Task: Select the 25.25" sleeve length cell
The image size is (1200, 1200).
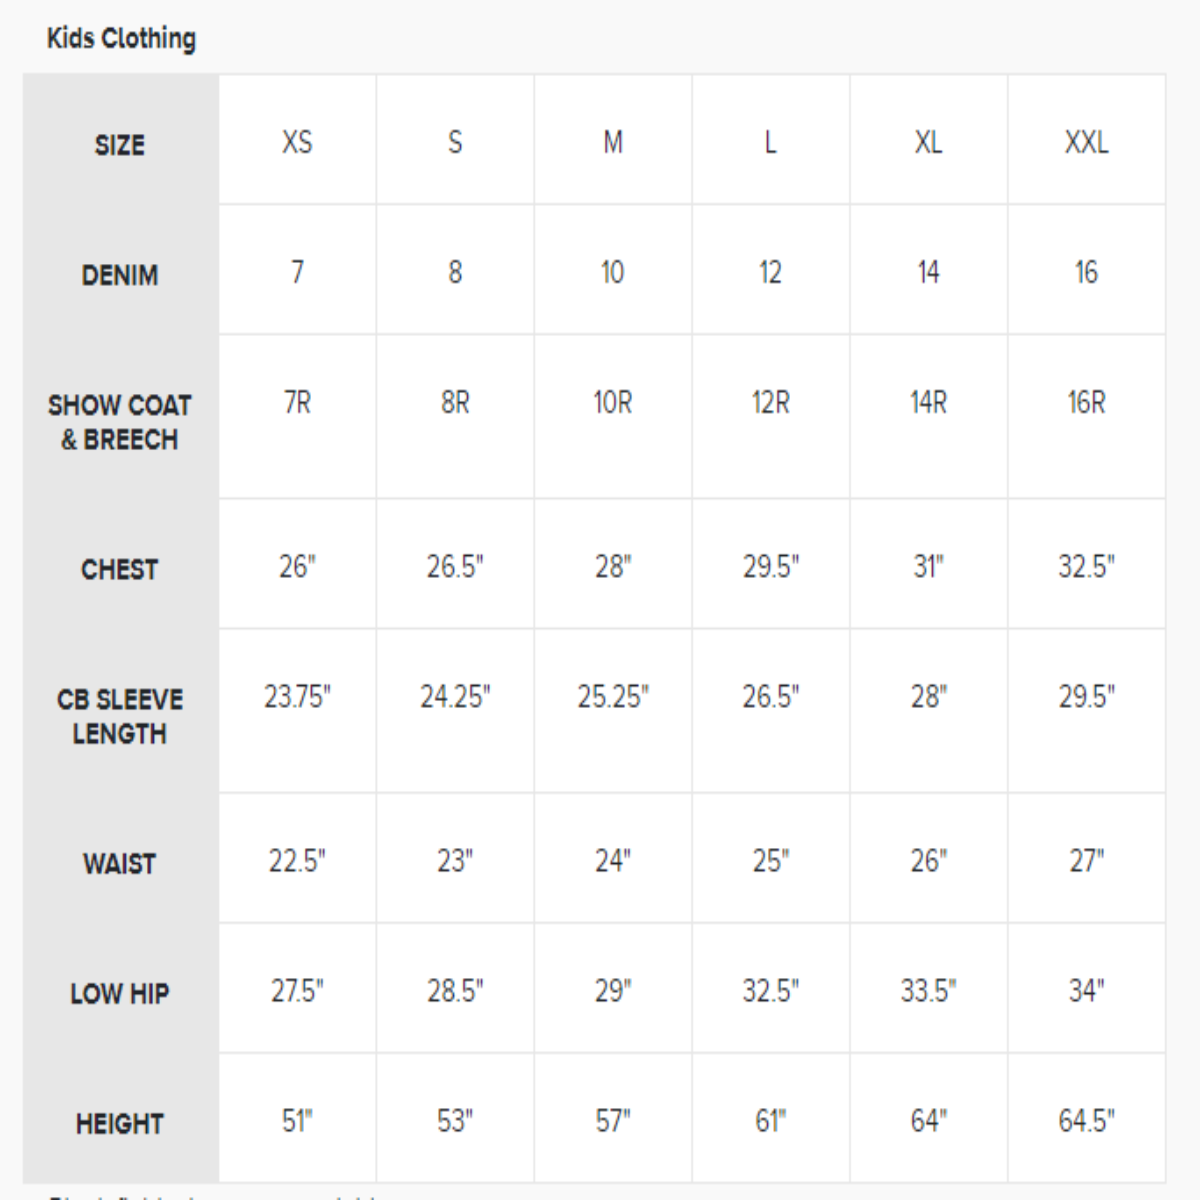Action: tap(613, 696)
